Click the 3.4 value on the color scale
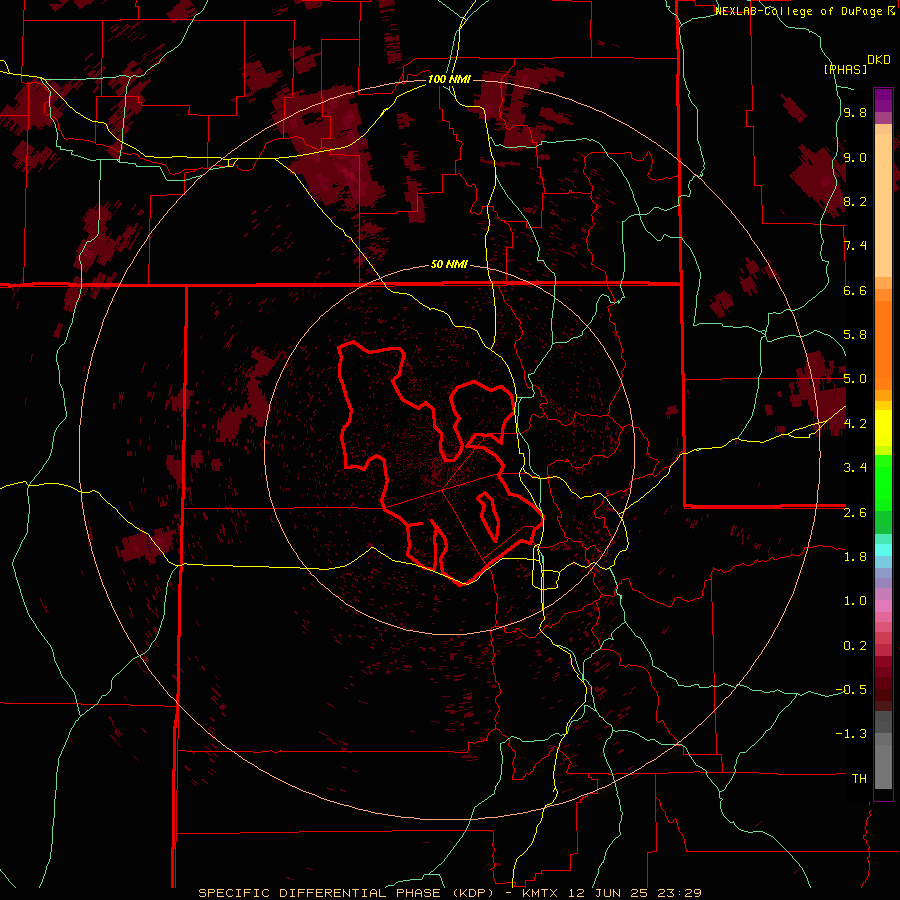Screen dimensions: 900x900 pos(855,468)
